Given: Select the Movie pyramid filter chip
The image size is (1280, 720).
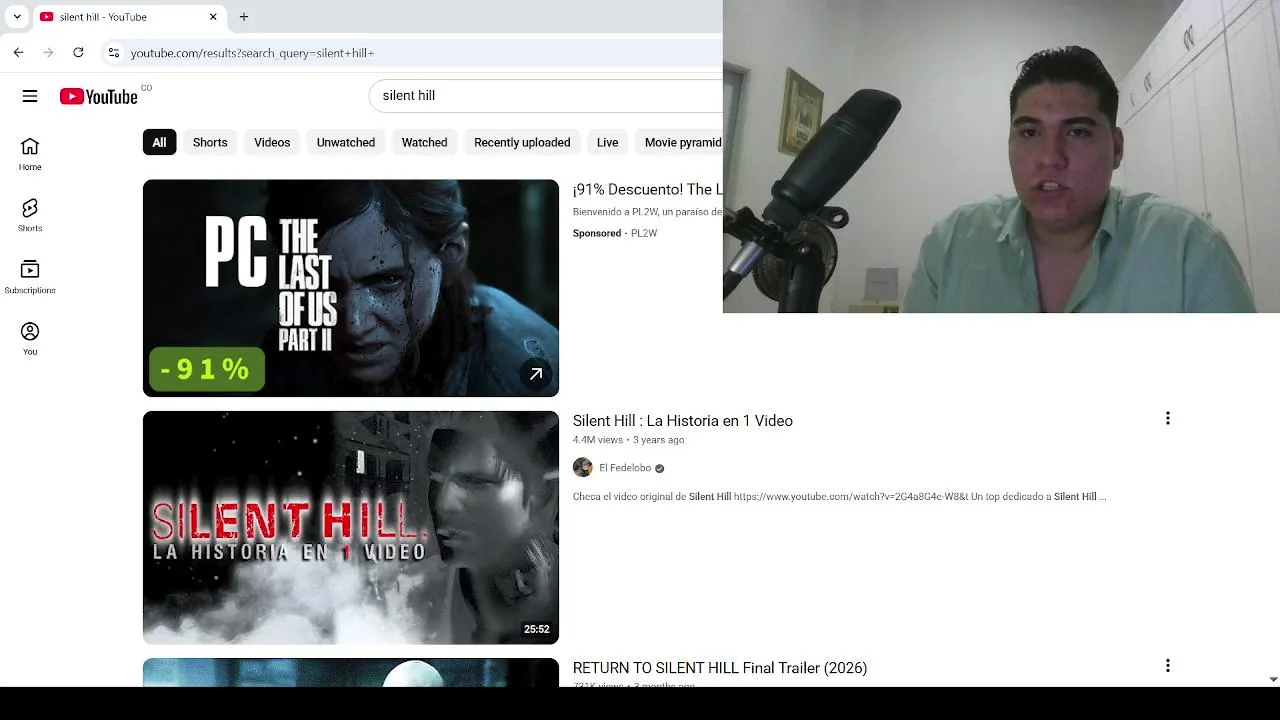Looking at the screenshot, I should point(680,142).
